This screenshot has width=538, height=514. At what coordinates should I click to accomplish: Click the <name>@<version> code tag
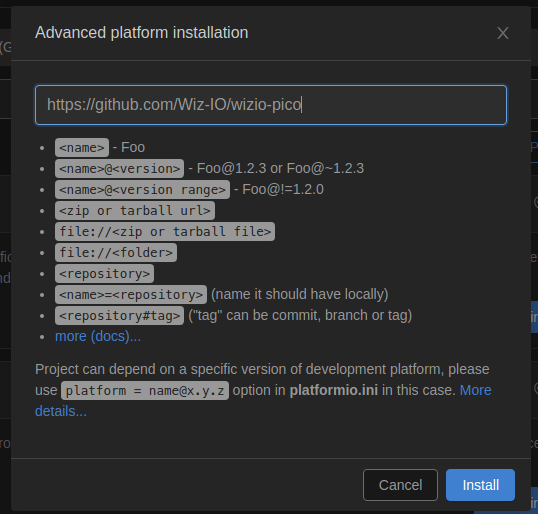(x=119, y=168)
